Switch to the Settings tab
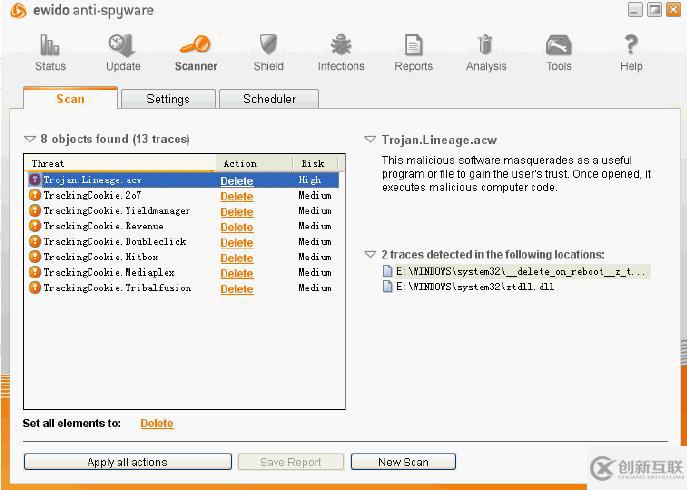687x490 pixels. [168, 99]
